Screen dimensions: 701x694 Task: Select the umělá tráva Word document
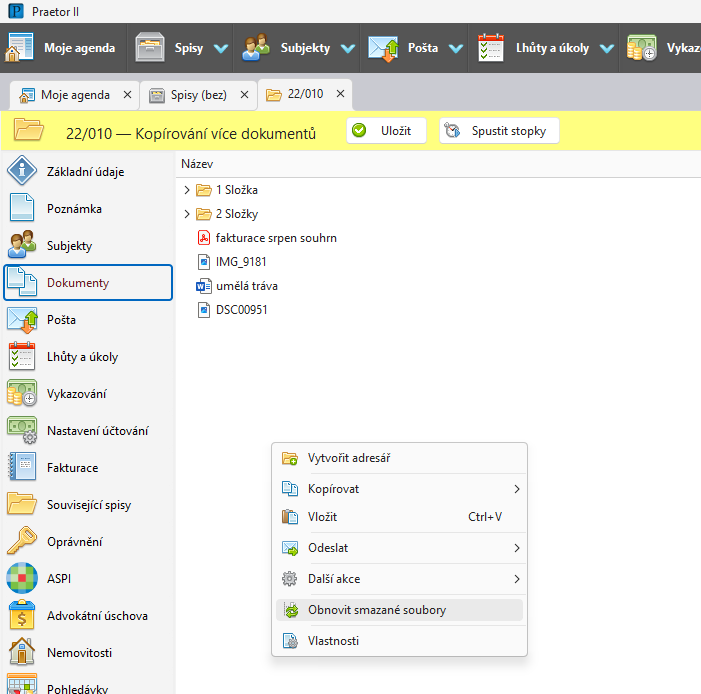tap(237, 286)
